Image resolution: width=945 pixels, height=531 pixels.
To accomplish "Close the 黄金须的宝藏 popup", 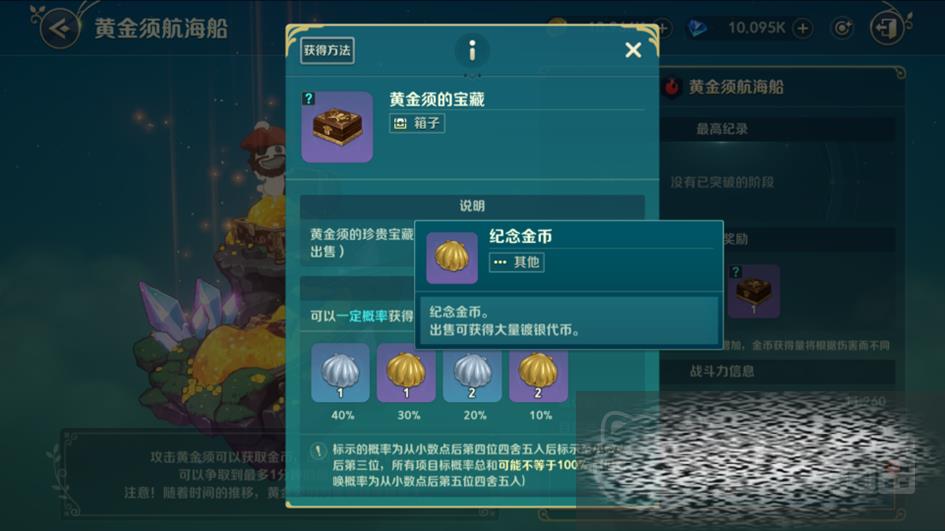I will coord(633,50).
